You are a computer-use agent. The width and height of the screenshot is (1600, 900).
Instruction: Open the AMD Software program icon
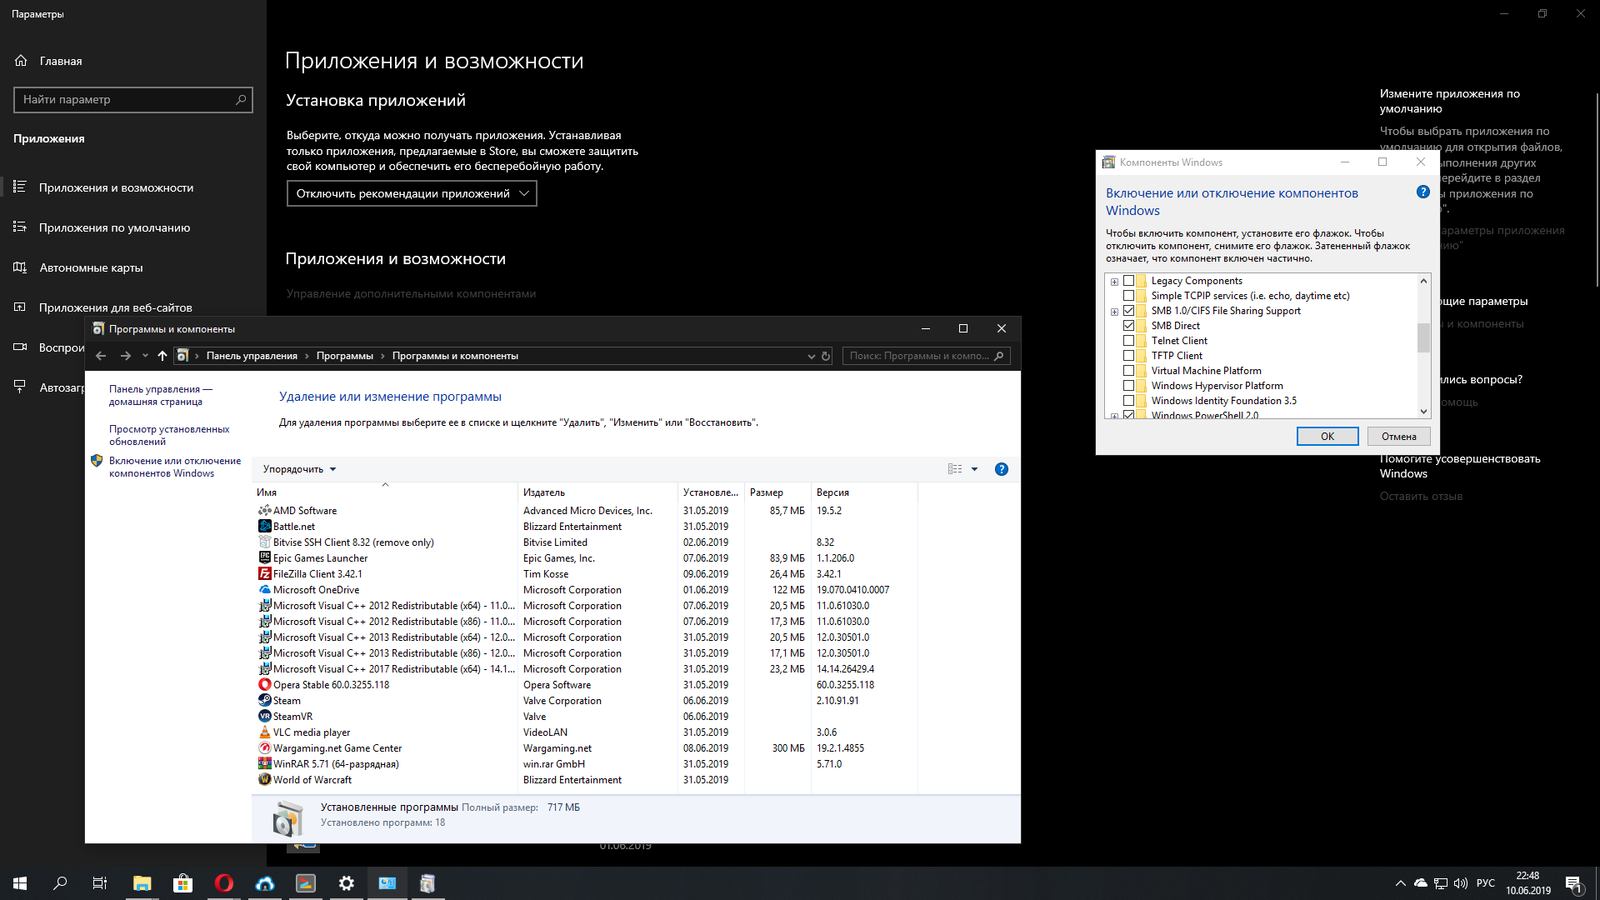coord(264,510)
